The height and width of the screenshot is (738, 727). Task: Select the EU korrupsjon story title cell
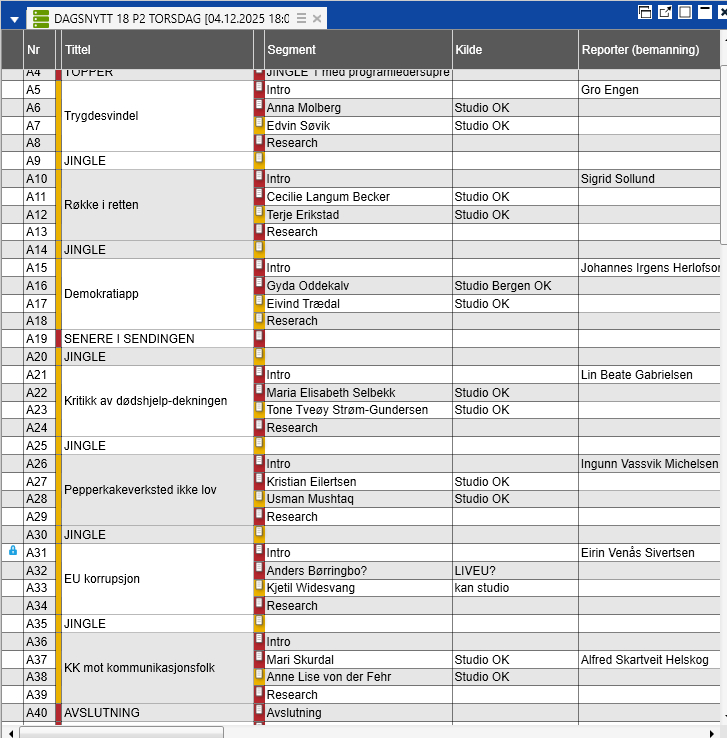click(x=157, y=579)
